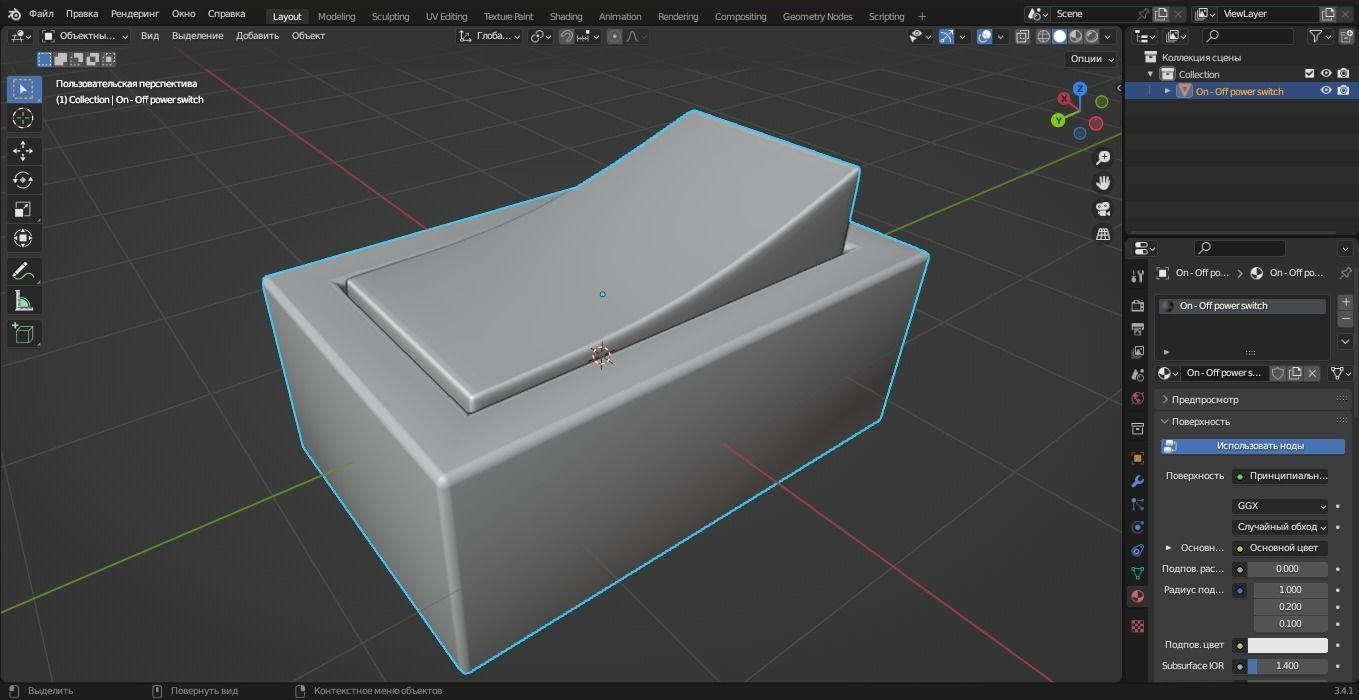
Task: Click the Select Box tool
Action: 23,89
